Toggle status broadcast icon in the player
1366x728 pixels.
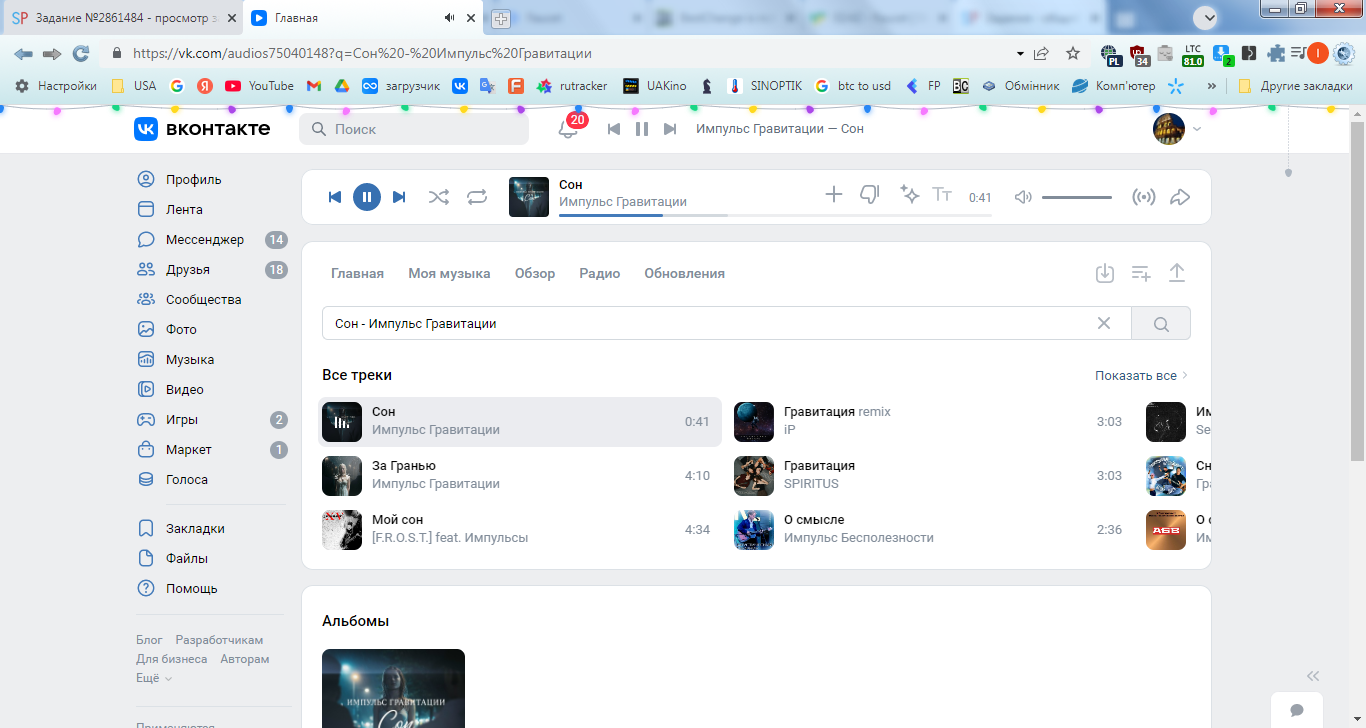pyautogui.click(x=1143, y=197)
